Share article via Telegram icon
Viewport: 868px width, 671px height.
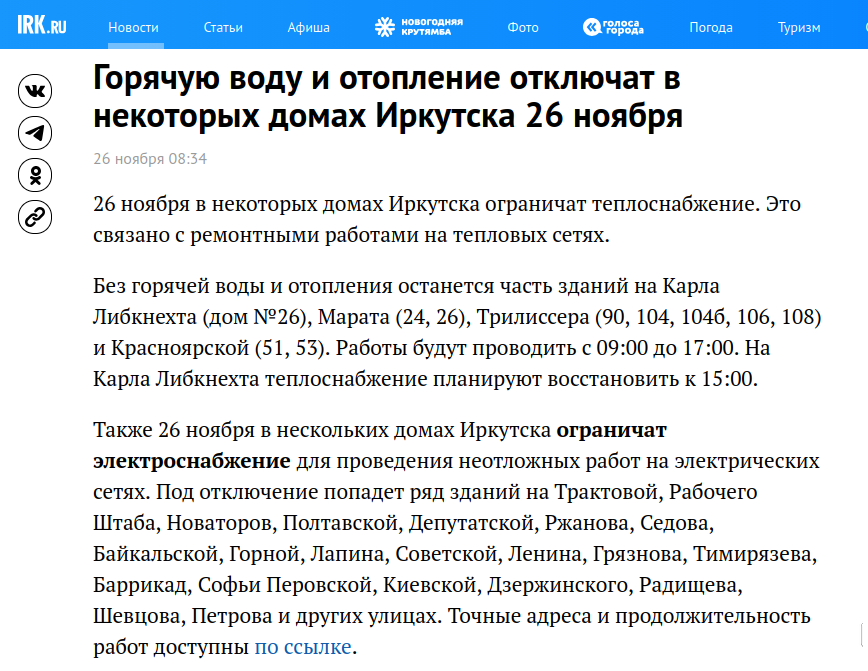35,133
